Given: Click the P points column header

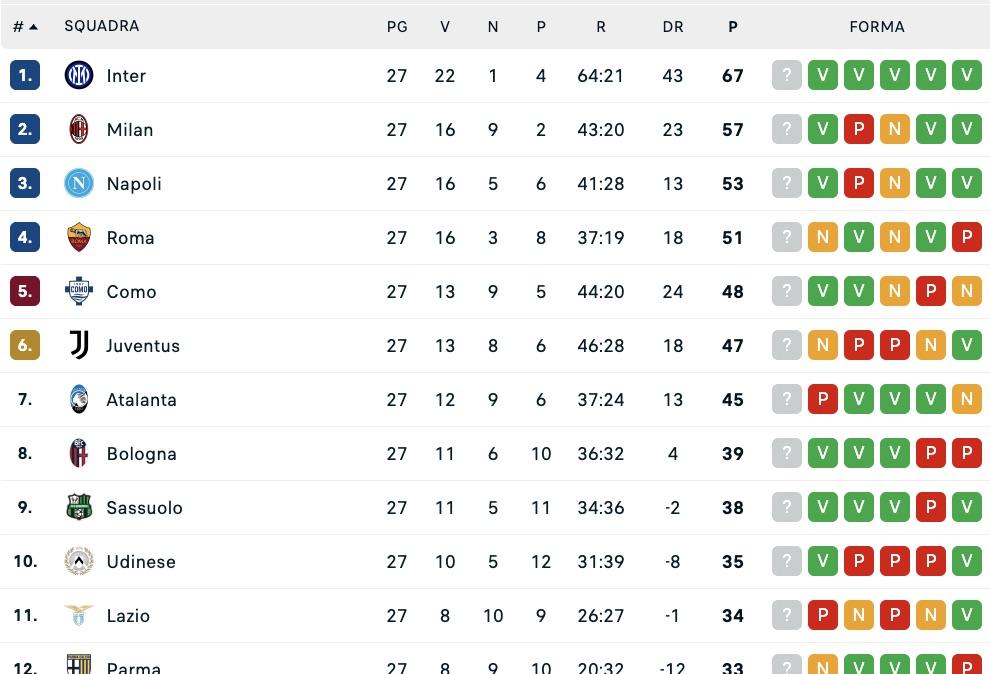Looking at the screenshot, I should [733, 26].
